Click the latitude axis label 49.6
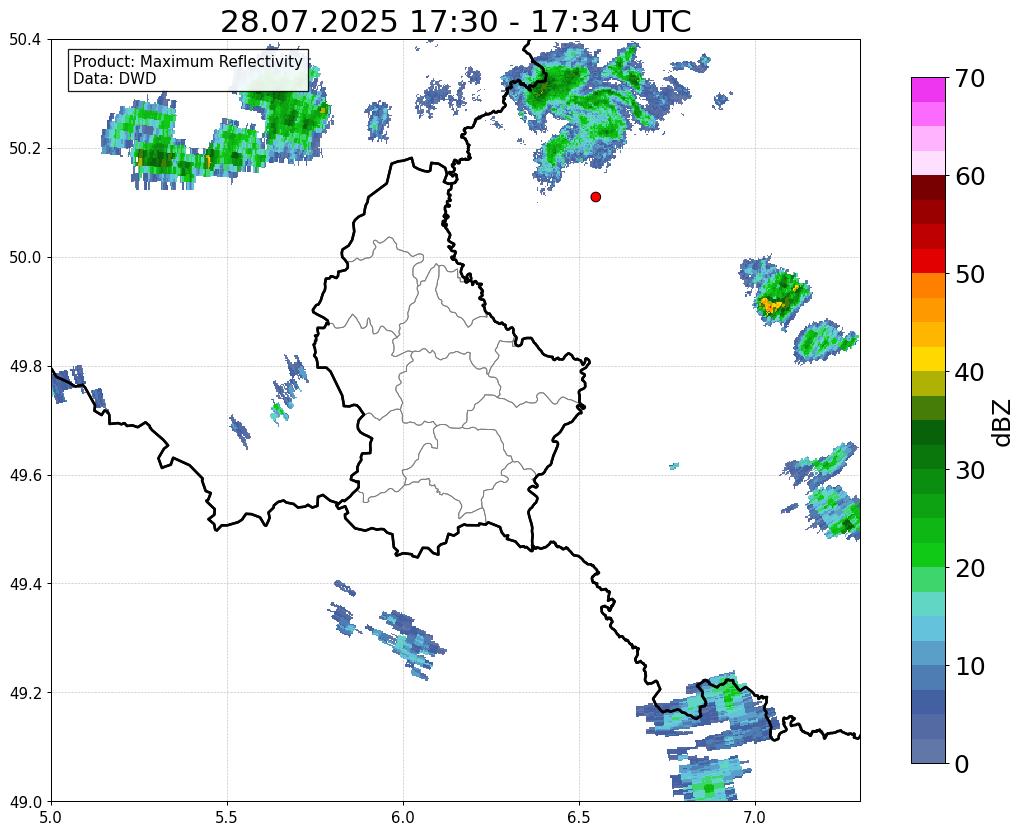Screen dimensions: 1023x834 point(25,475)
